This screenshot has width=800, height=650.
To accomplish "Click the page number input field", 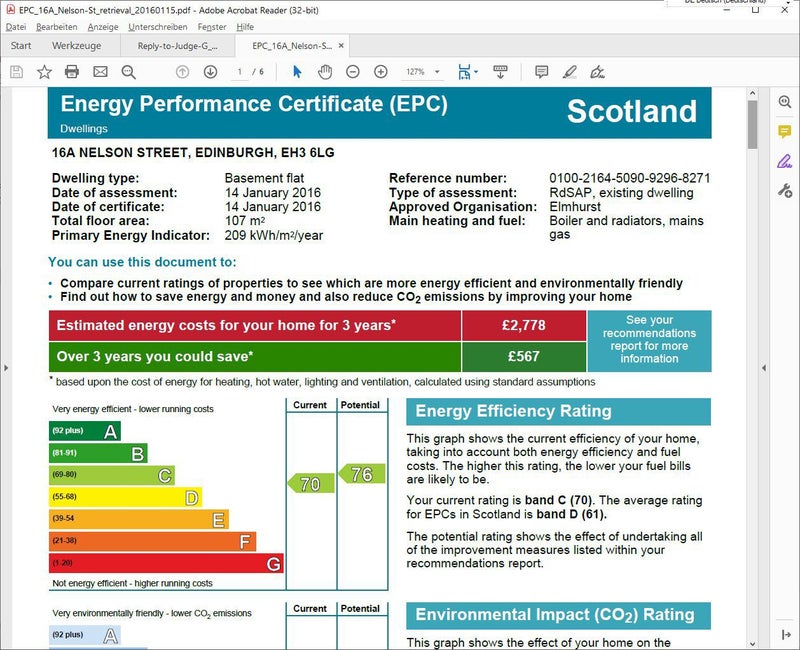I will 240,72.
